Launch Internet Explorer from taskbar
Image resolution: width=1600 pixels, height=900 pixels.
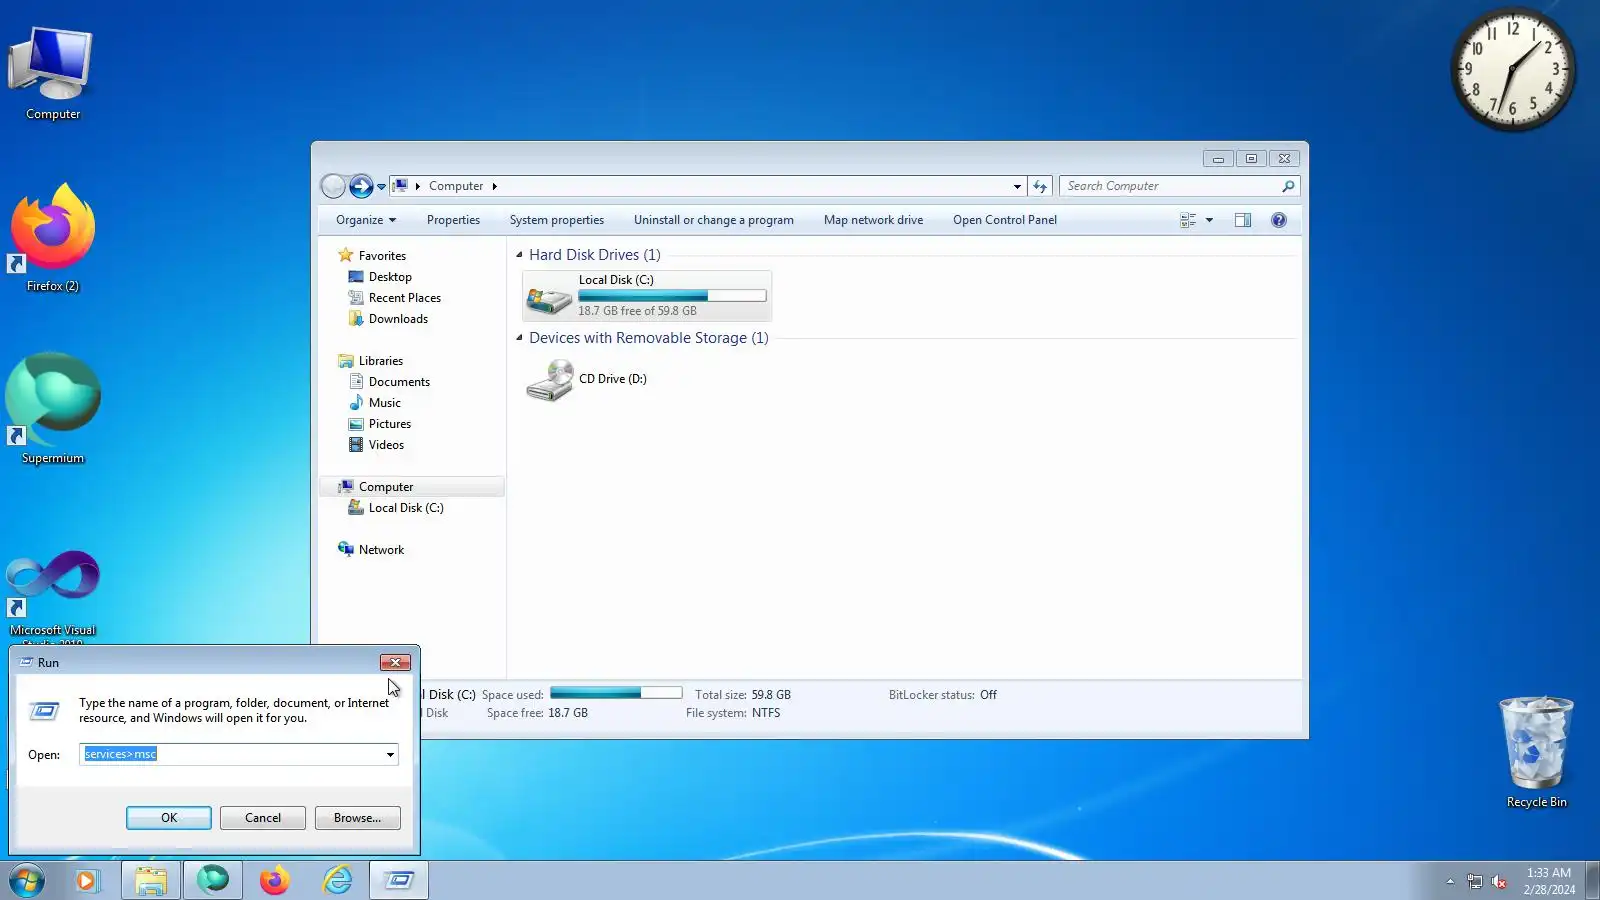point(337,880)
